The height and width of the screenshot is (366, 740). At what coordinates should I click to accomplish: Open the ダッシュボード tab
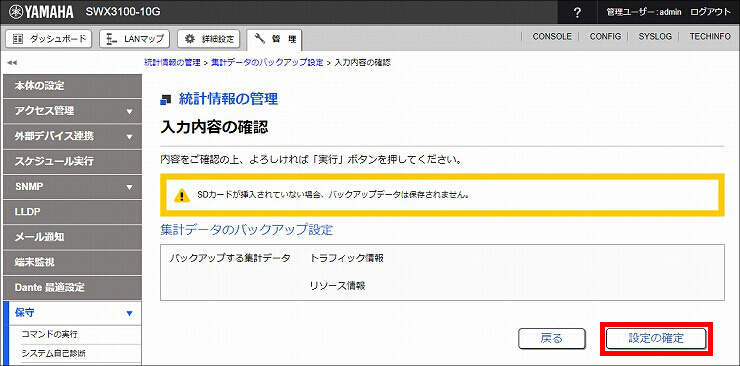(49, 39)
